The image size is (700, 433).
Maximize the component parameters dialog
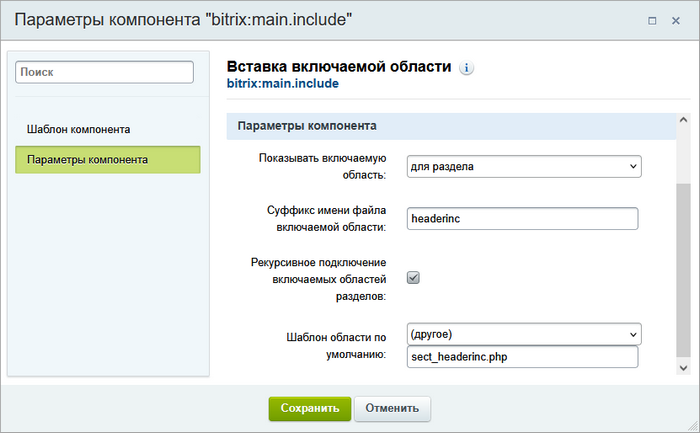(652, 20)
